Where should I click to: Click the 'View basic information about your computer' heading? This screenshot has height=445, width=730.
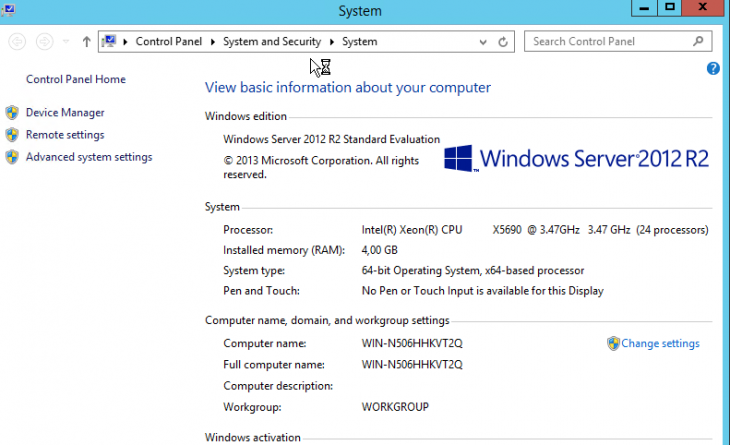click(x=348, y=88)
